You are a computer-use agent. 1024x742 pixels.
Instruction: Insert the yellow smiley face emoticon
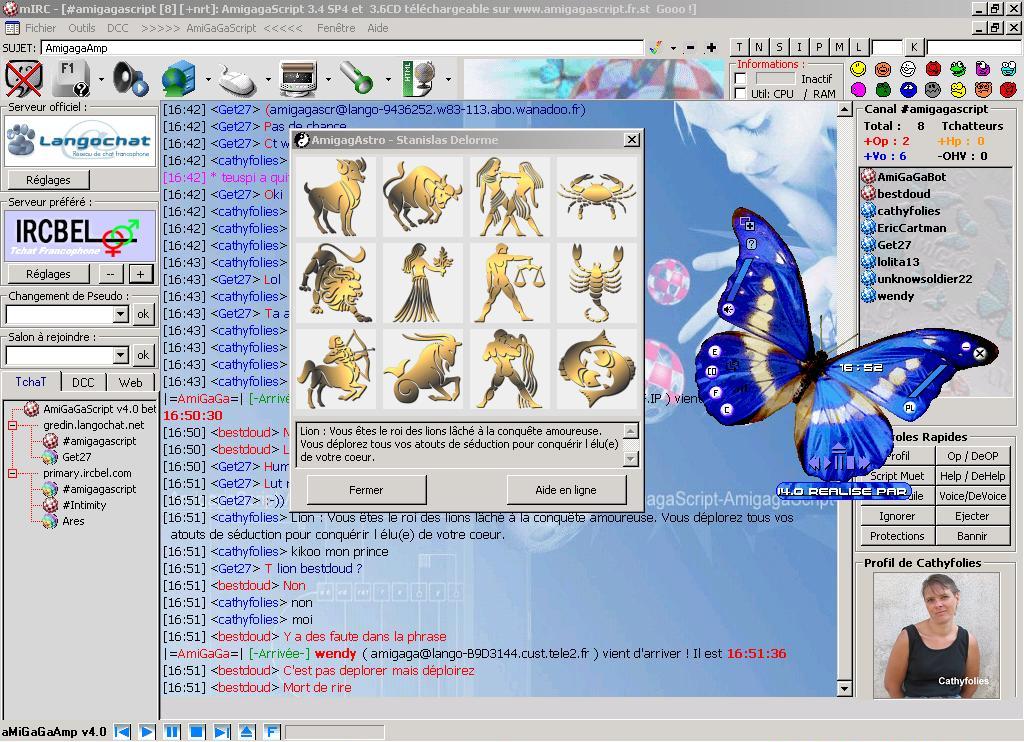(858, 69)
